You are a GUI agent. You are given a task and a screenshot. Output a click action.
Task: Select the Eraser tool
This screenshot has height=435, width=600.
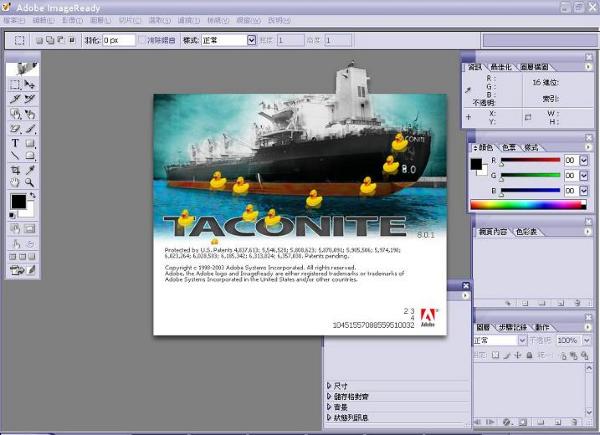click(x=15, y=129)
